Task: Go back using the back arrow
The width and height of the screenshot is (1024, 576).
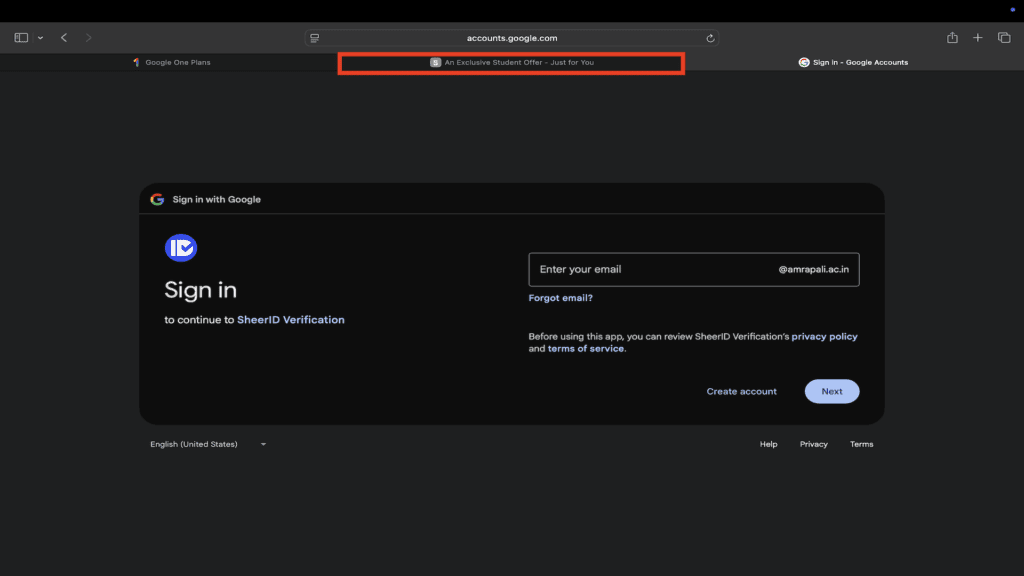Action: click(63, 37)
